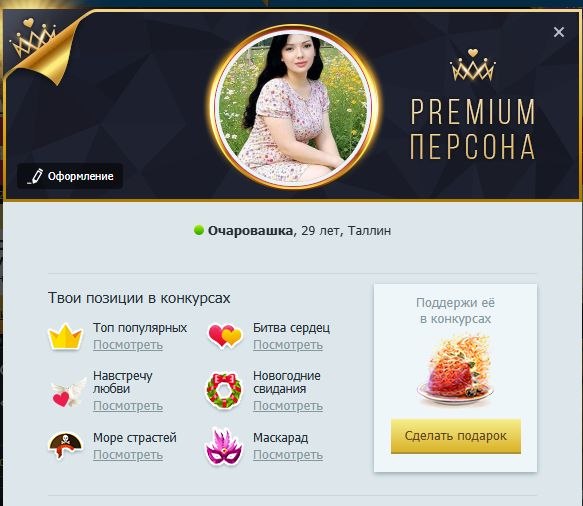
Task: Click the pencil icon on Оформление
Action: 35,176
